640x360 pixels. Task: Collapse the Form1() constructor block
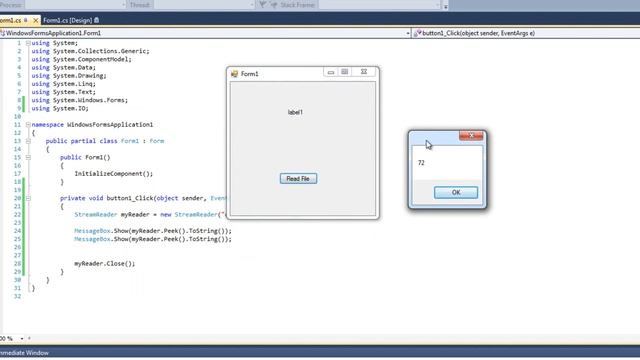[x=28, y=157]
